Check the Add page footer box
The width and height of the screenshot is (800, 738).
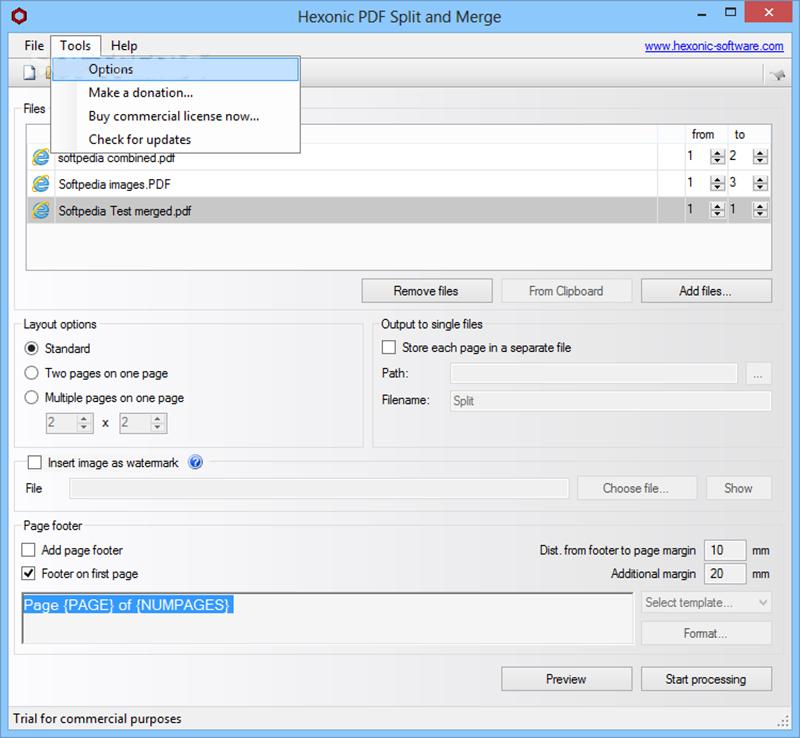click(28, 550)
